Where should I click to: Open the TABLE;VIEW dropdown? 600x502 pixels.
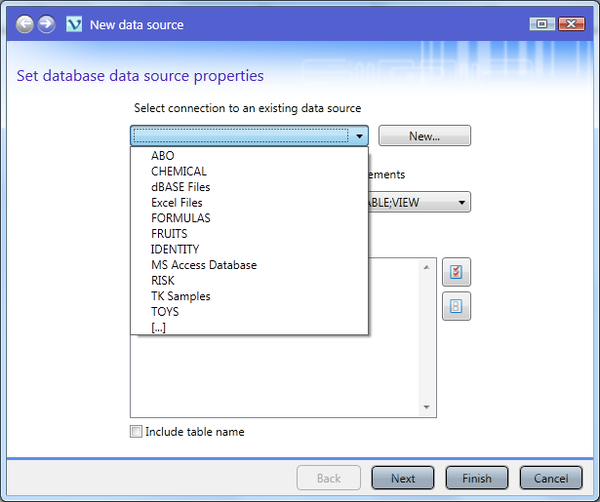[462, 203]
